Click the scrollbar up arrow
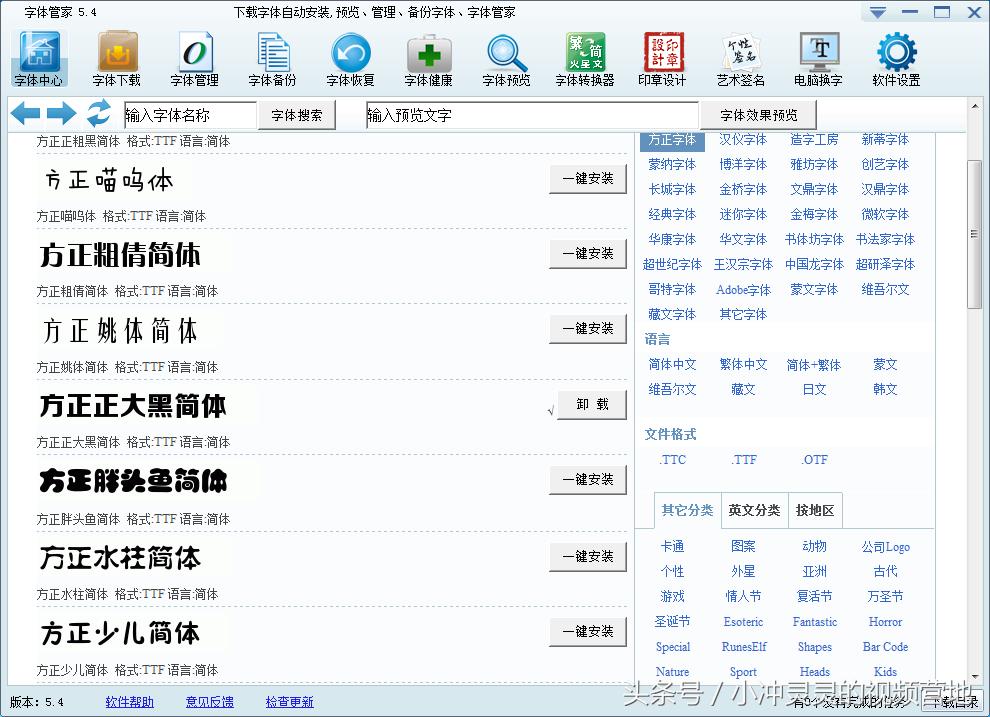Viewport: 990px width, 717px height. coord(974,106)
